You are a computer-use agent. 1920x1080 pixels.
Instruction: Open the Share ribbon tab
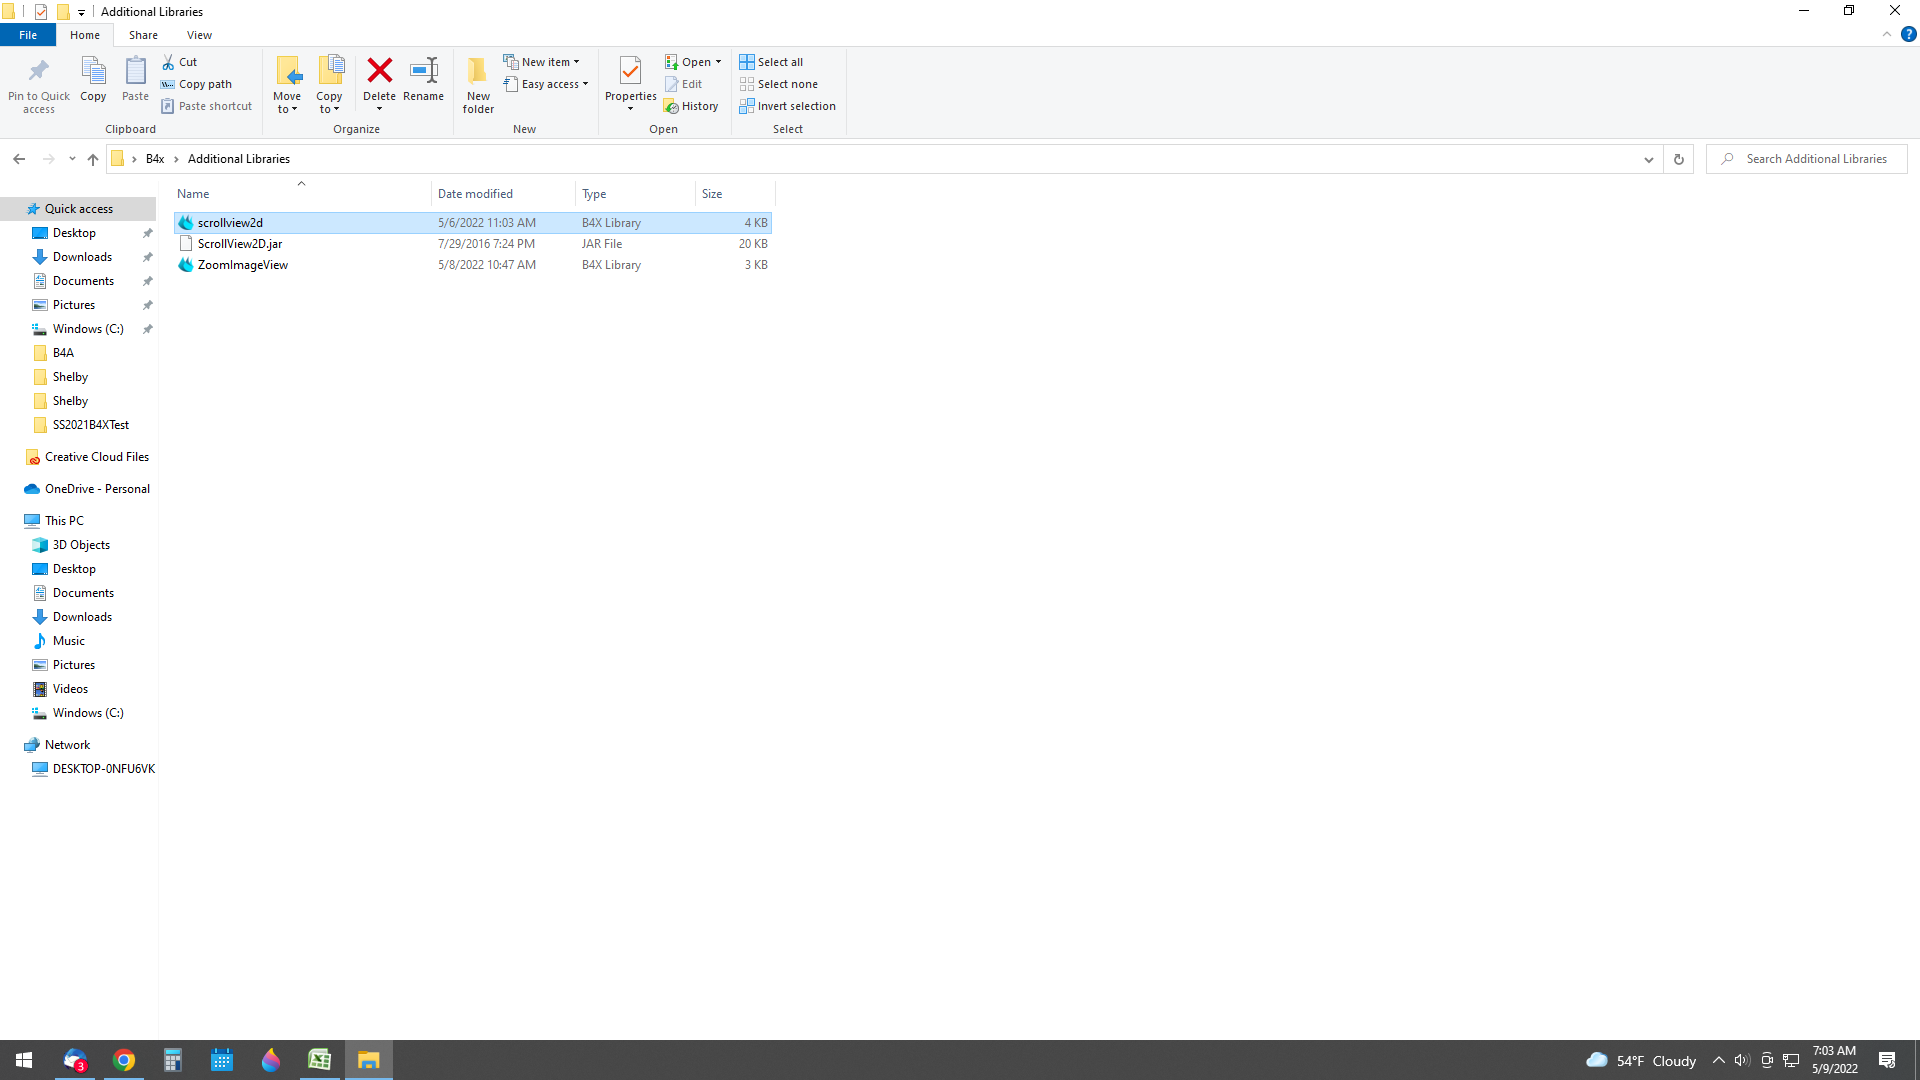143,35
